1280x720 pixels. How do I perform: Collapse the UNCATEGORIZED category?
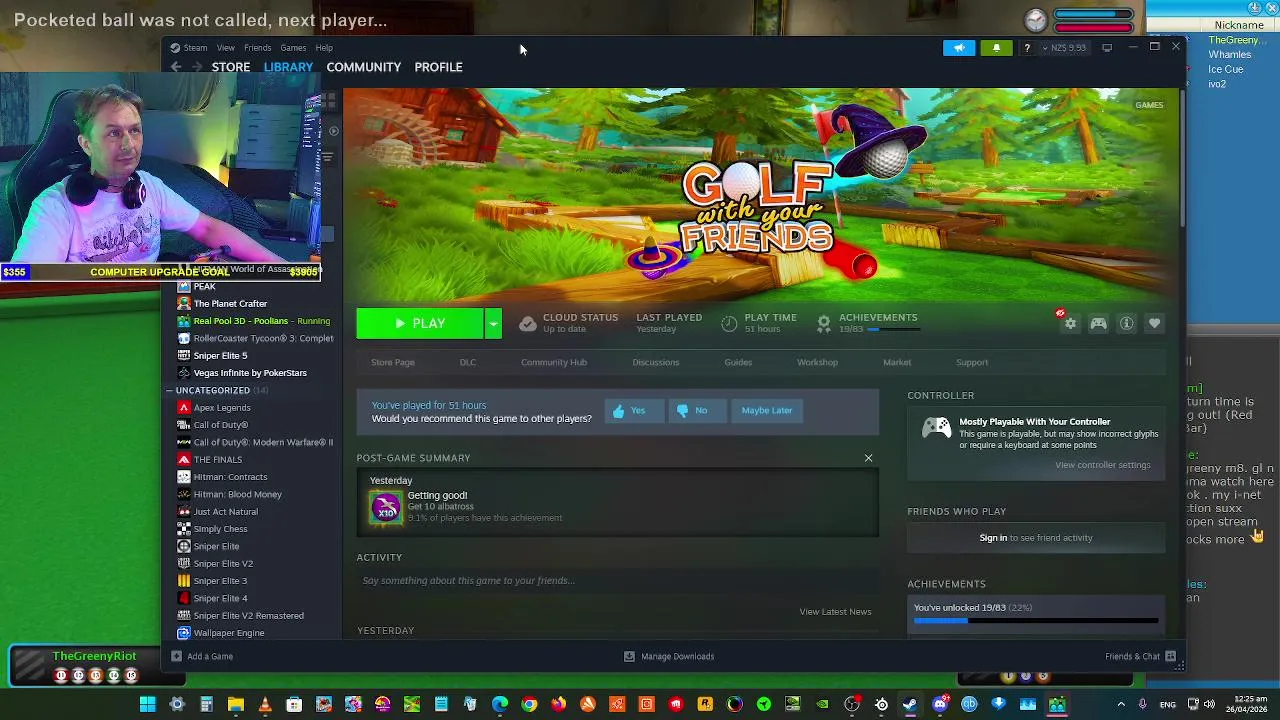click(x=170, y=390)
